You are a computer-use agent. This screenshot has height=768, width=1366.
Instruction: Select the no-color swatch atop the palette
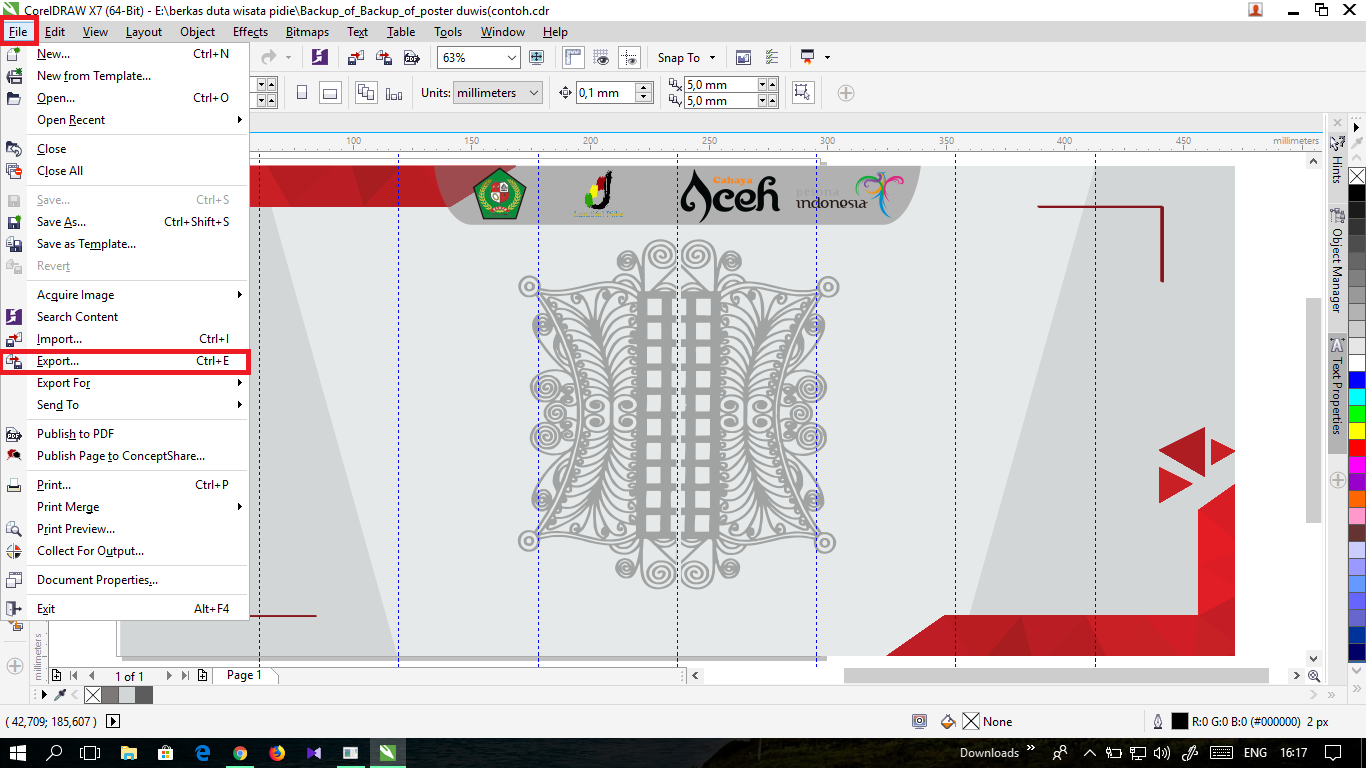1357,176
